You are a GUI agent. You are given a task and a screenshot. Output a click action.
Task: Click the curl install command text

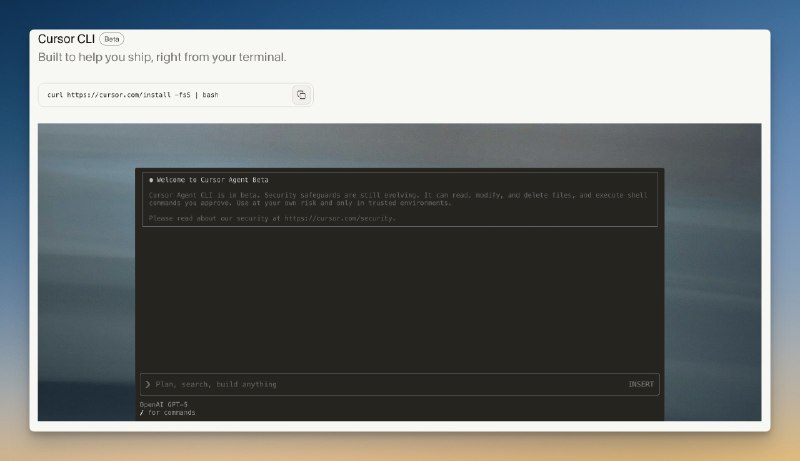[x=133, y=95]
